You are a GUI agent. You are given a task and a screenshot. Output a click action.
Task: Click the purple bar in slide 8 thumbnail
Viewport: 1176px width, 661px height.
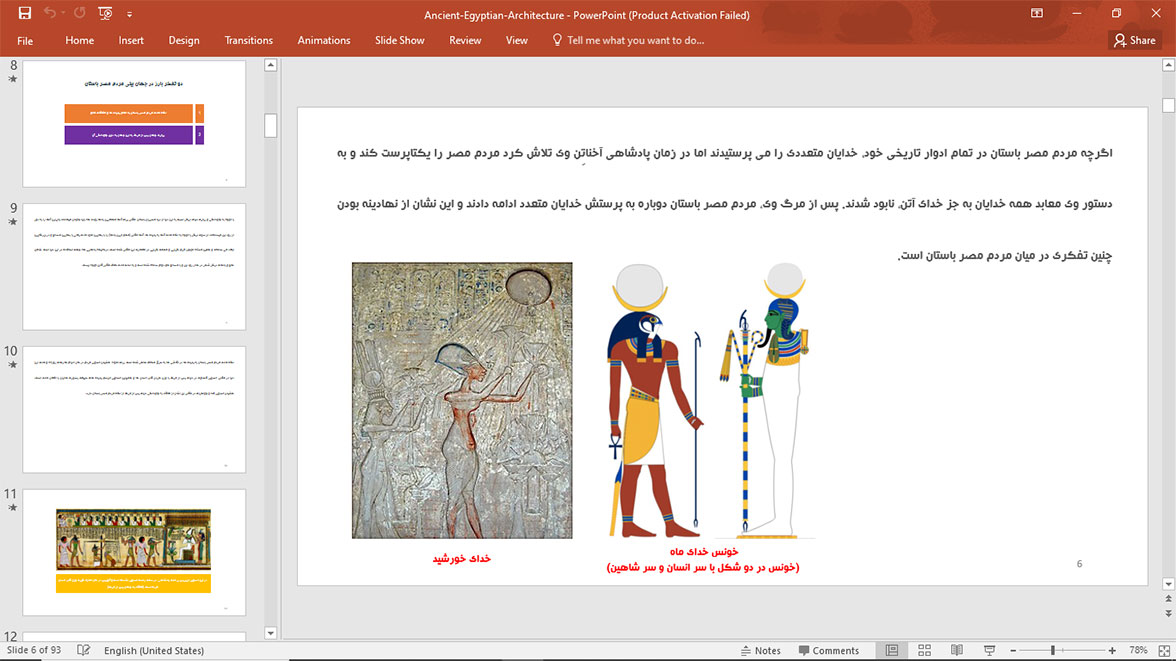tap(129, 135)
